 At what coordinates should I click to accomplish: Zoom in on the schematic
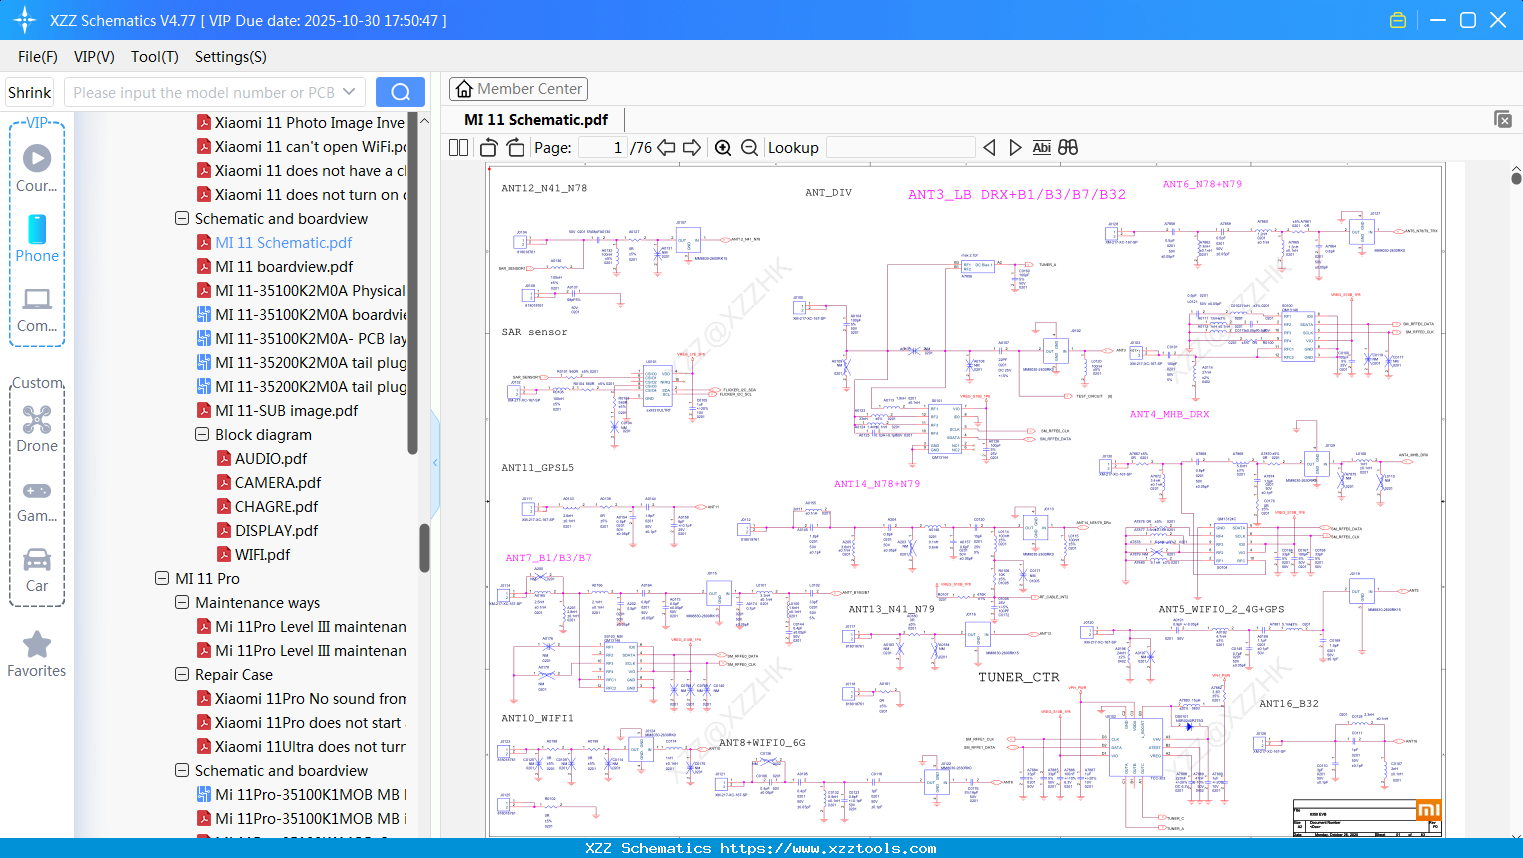pyautogui.click(x=723, y=148)
